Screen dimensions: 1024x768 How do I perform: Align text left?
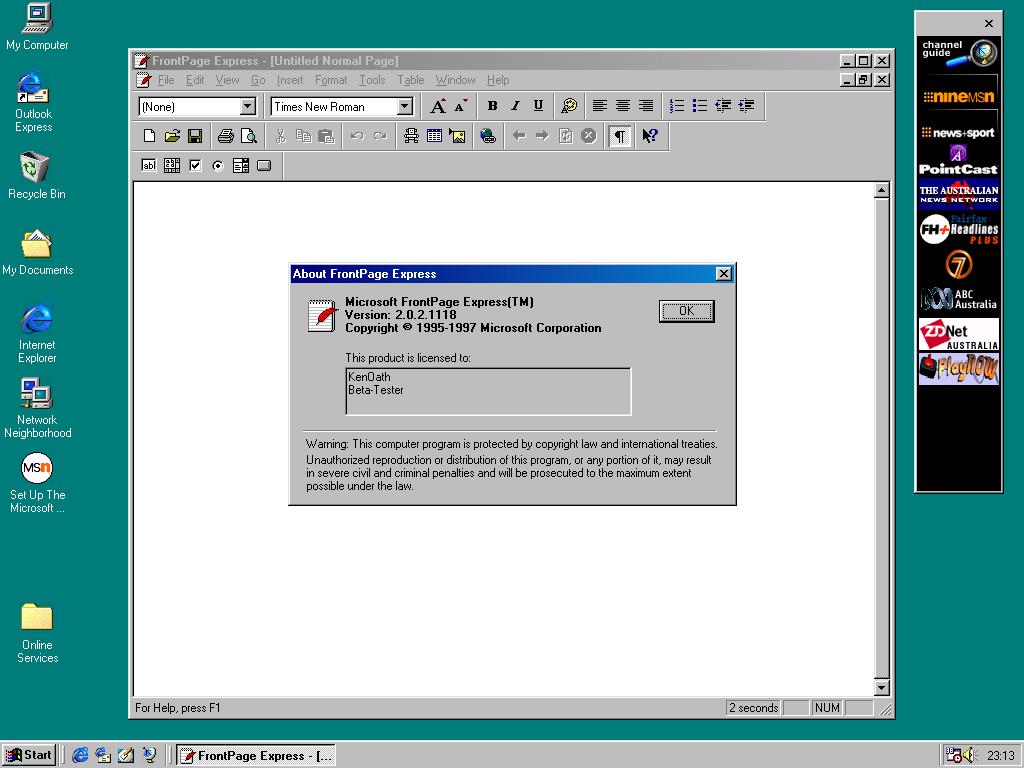[x=600, y=106]
